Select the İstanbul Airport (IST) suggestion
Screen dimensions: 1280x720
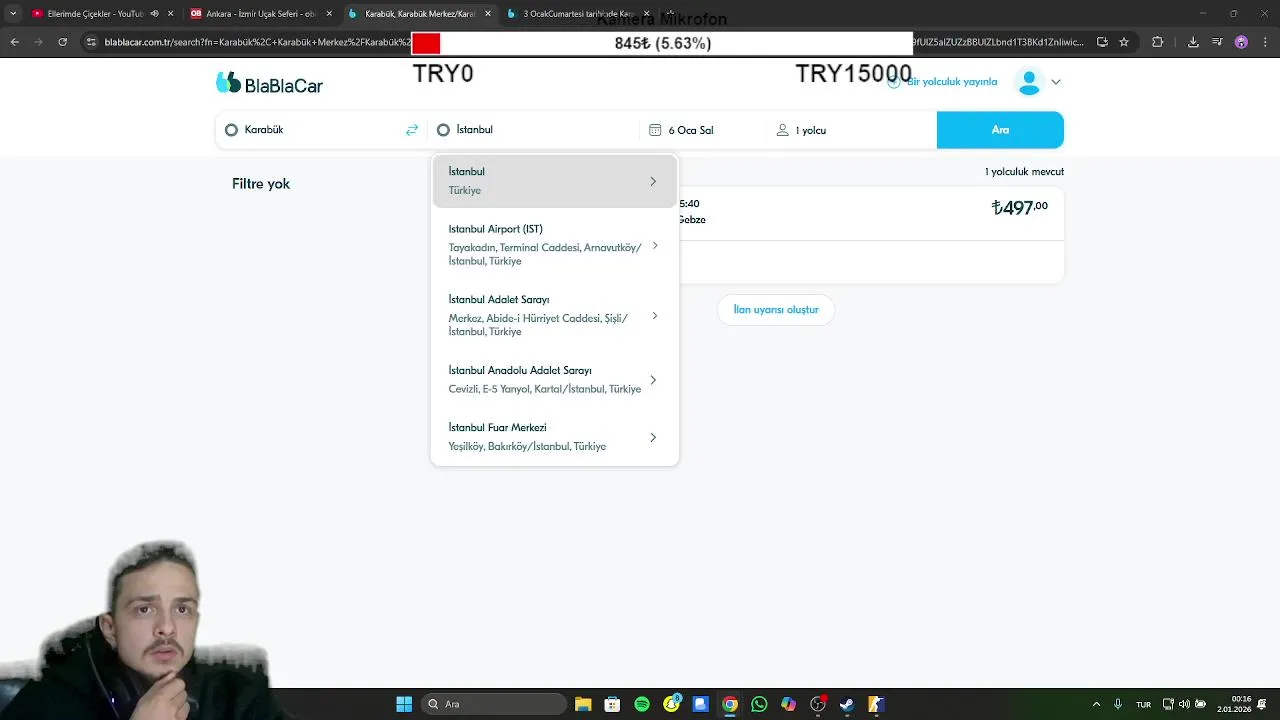point(555,245)
